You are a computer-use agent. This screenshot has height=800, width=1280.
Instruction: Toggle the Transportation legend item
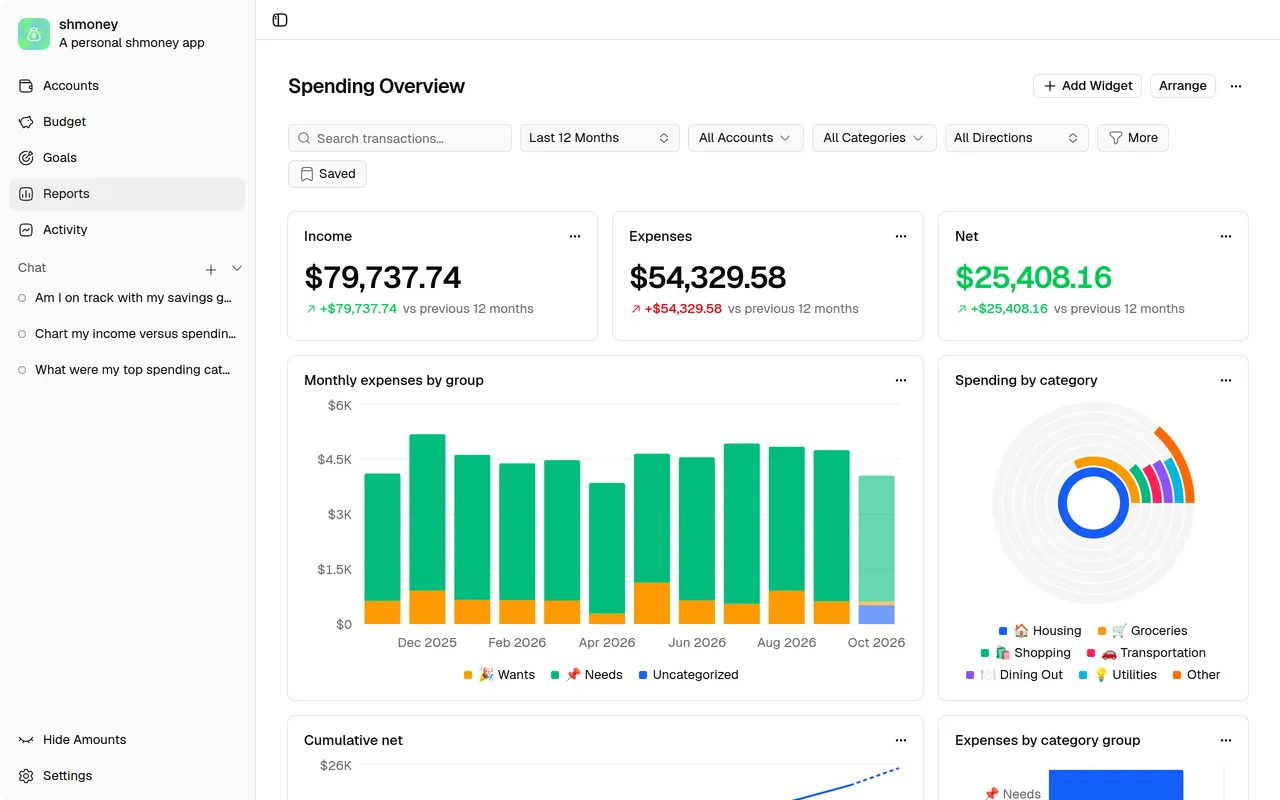point(1146,653)
